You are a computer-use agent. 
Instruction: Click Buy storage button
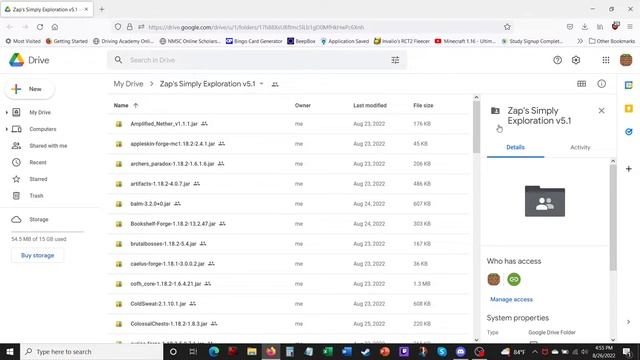tap(38, 256)
